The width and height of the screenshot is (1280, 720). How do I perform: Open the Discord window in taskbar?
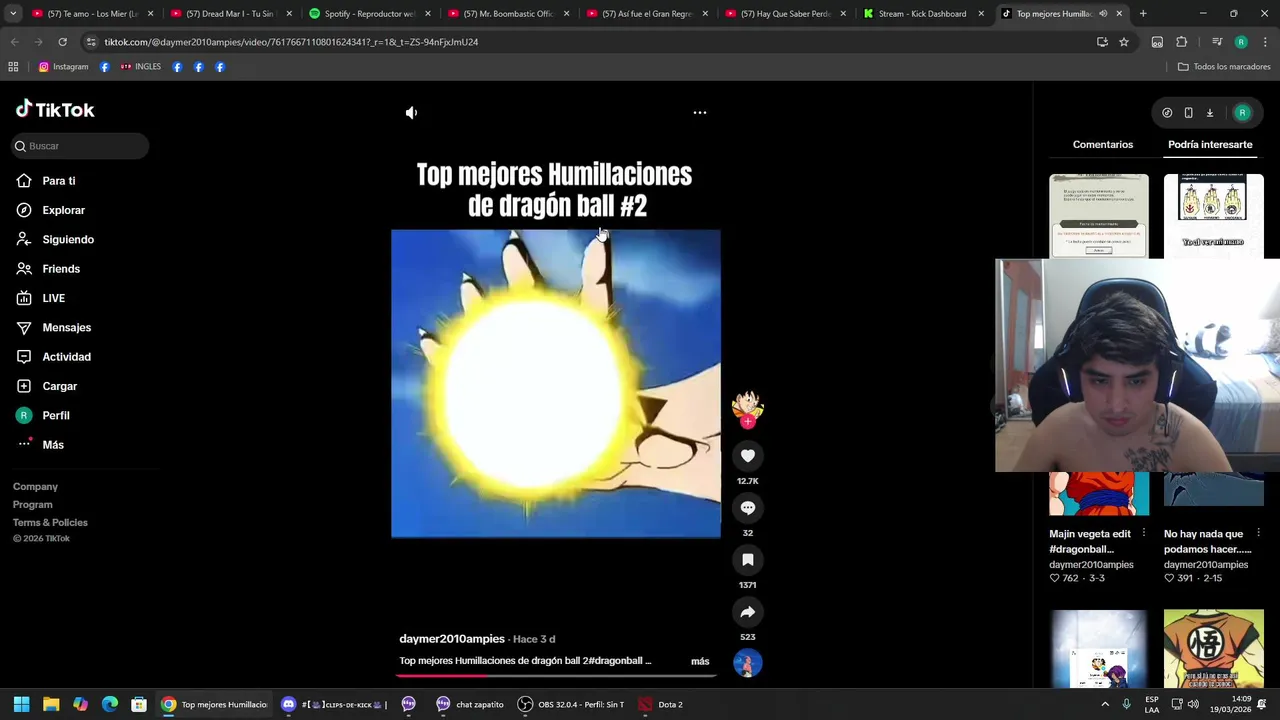tap(333, 705)
